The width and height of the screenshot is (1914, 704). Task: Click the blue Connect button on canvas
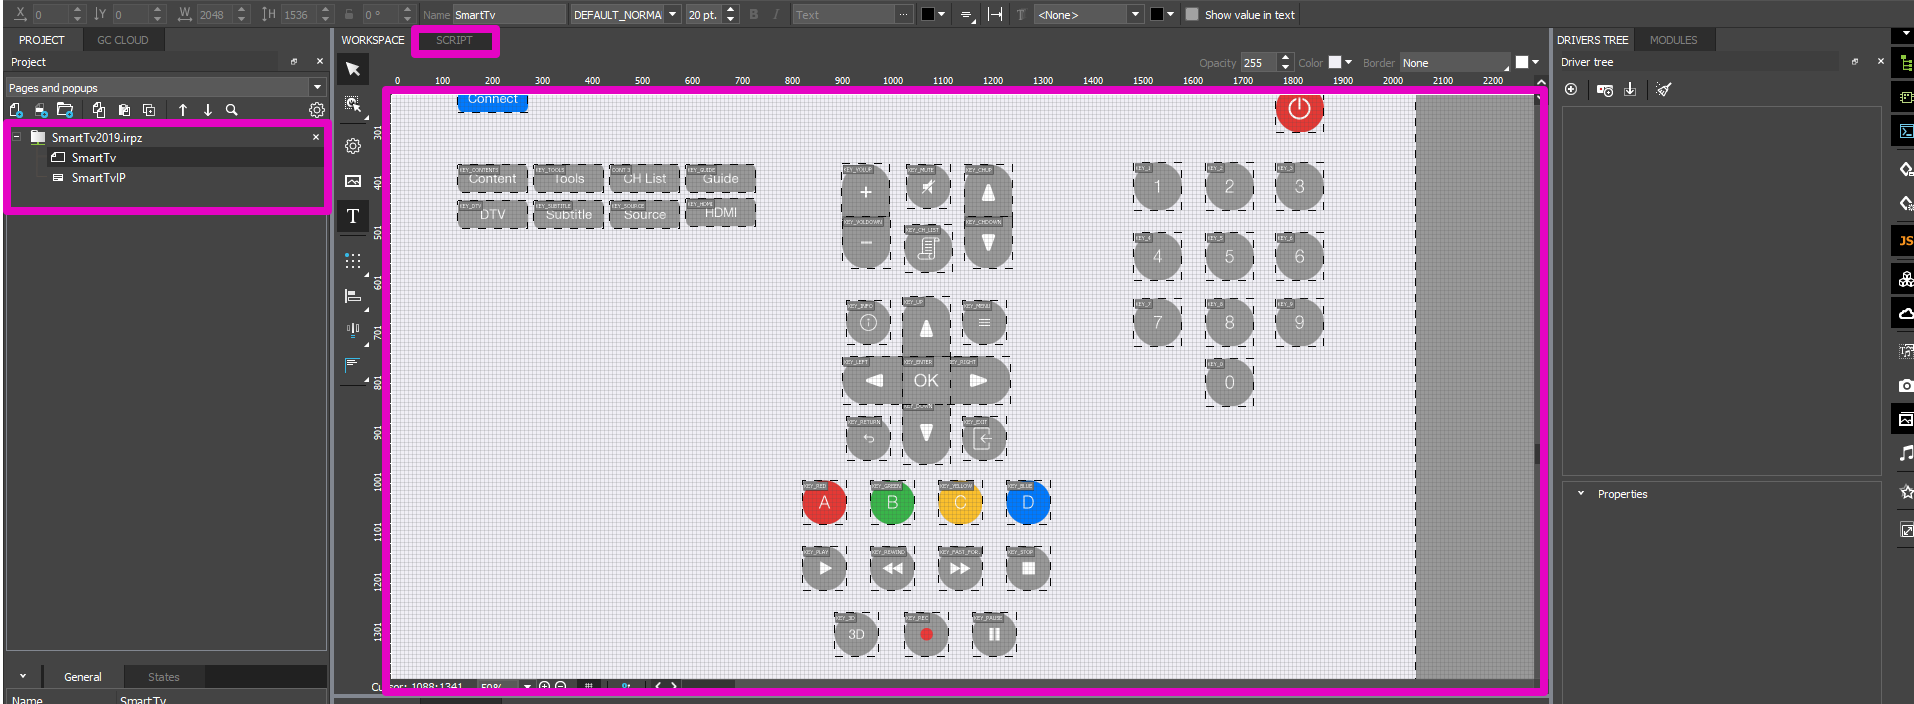[492, 100]
